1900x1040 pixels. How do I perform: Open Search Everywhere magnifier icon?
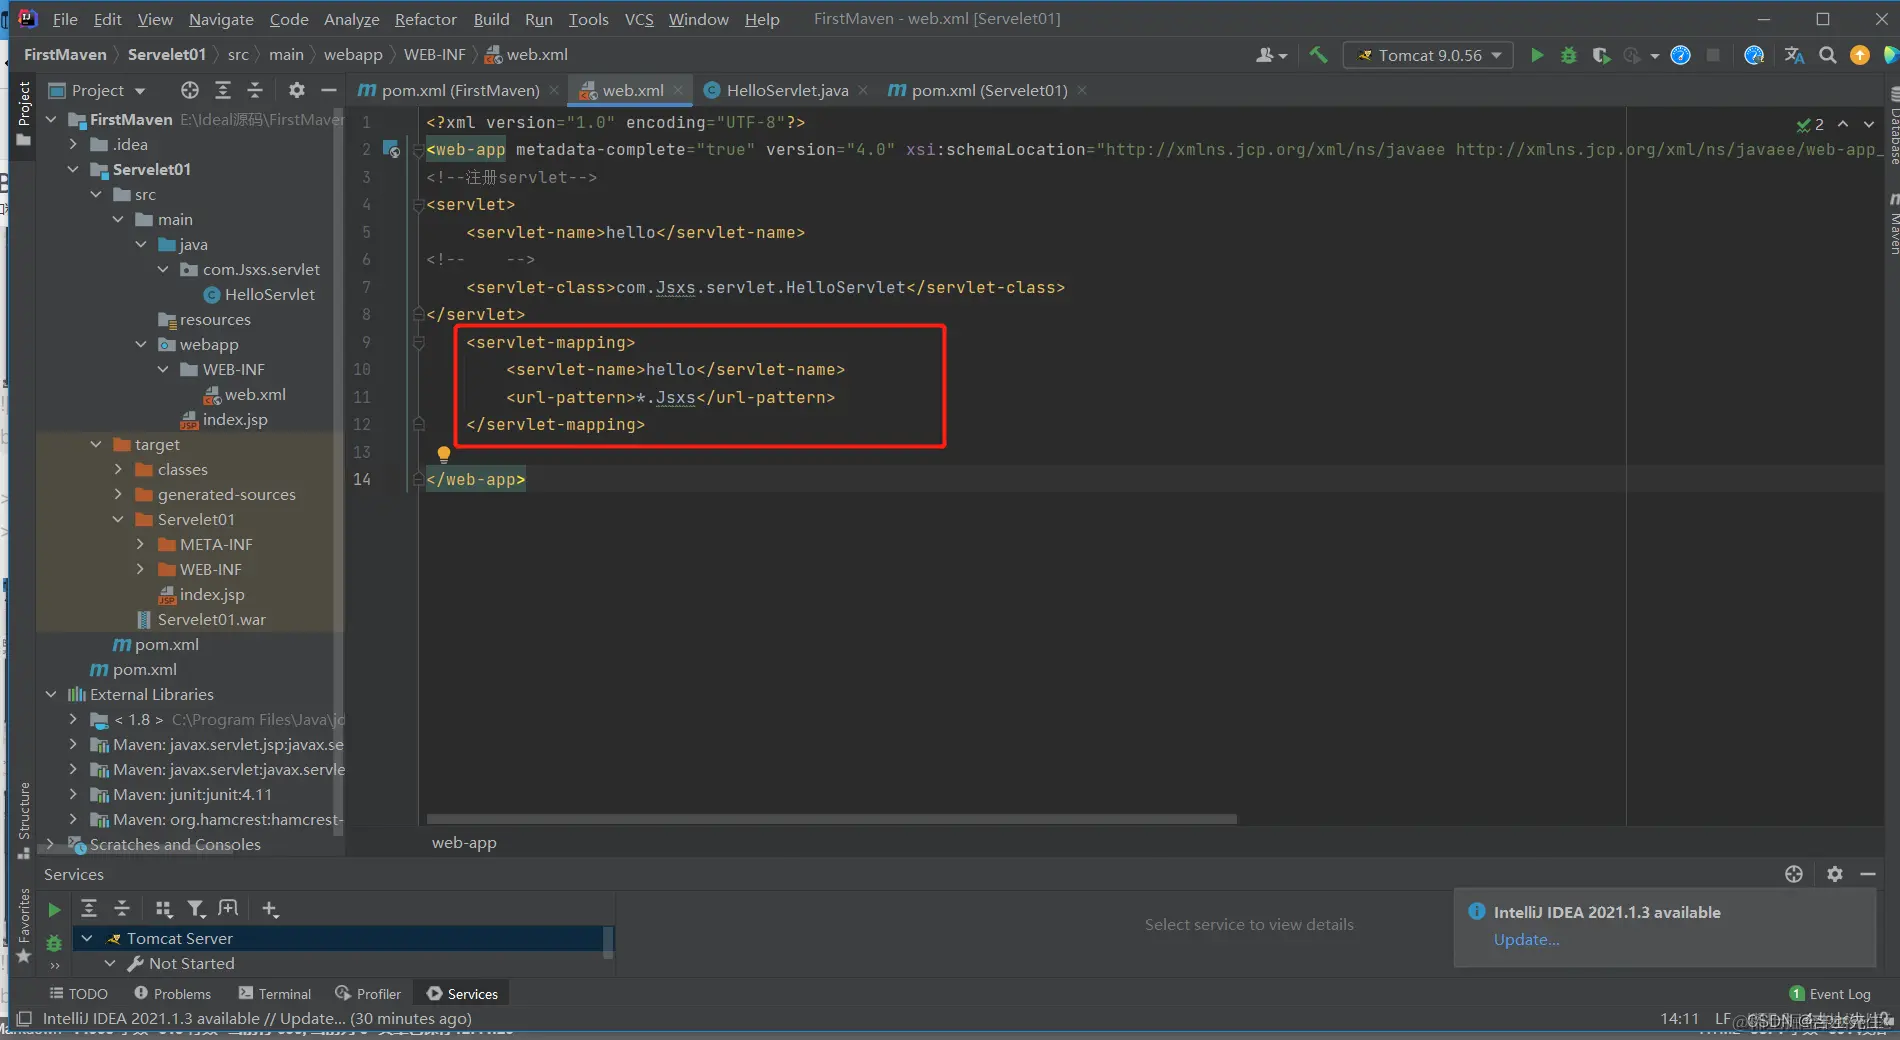tap(1828, 55)
